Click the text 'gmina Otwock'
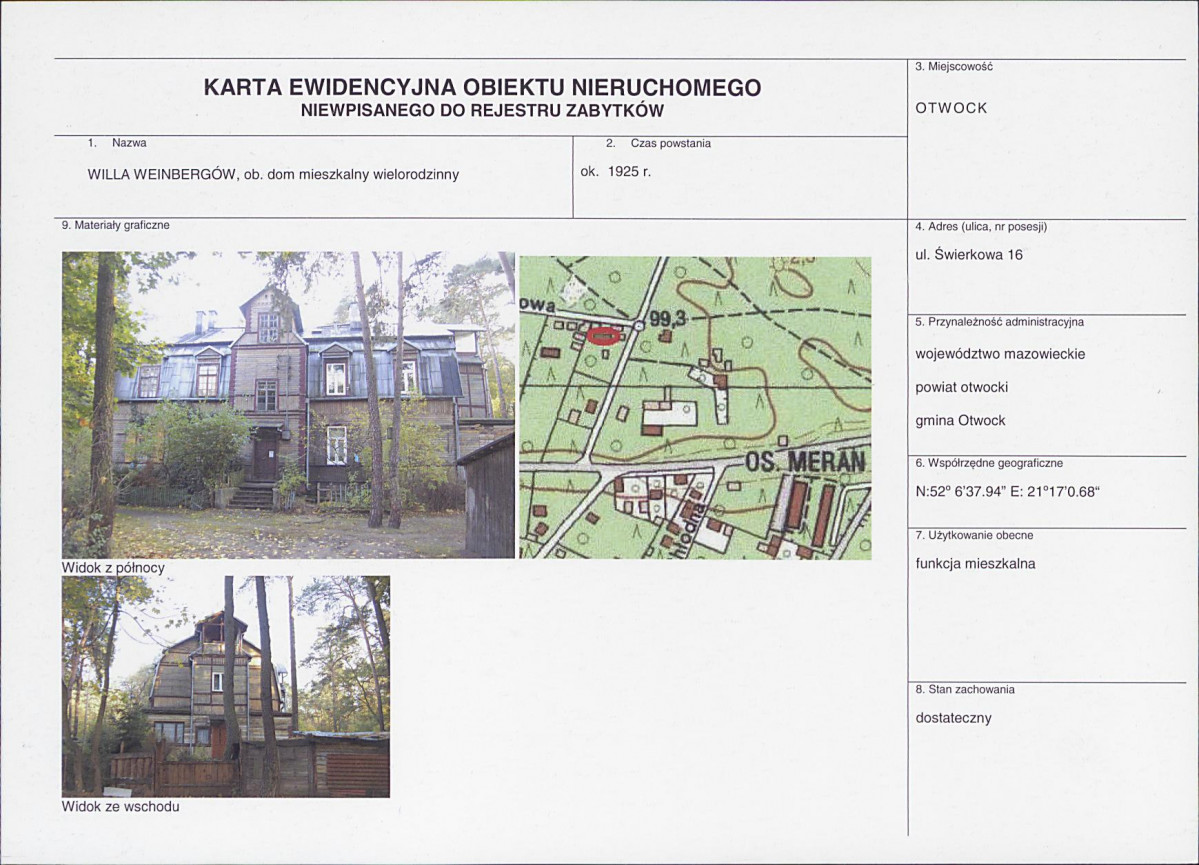The image size is (1199, 865). [x=960, y=421]
